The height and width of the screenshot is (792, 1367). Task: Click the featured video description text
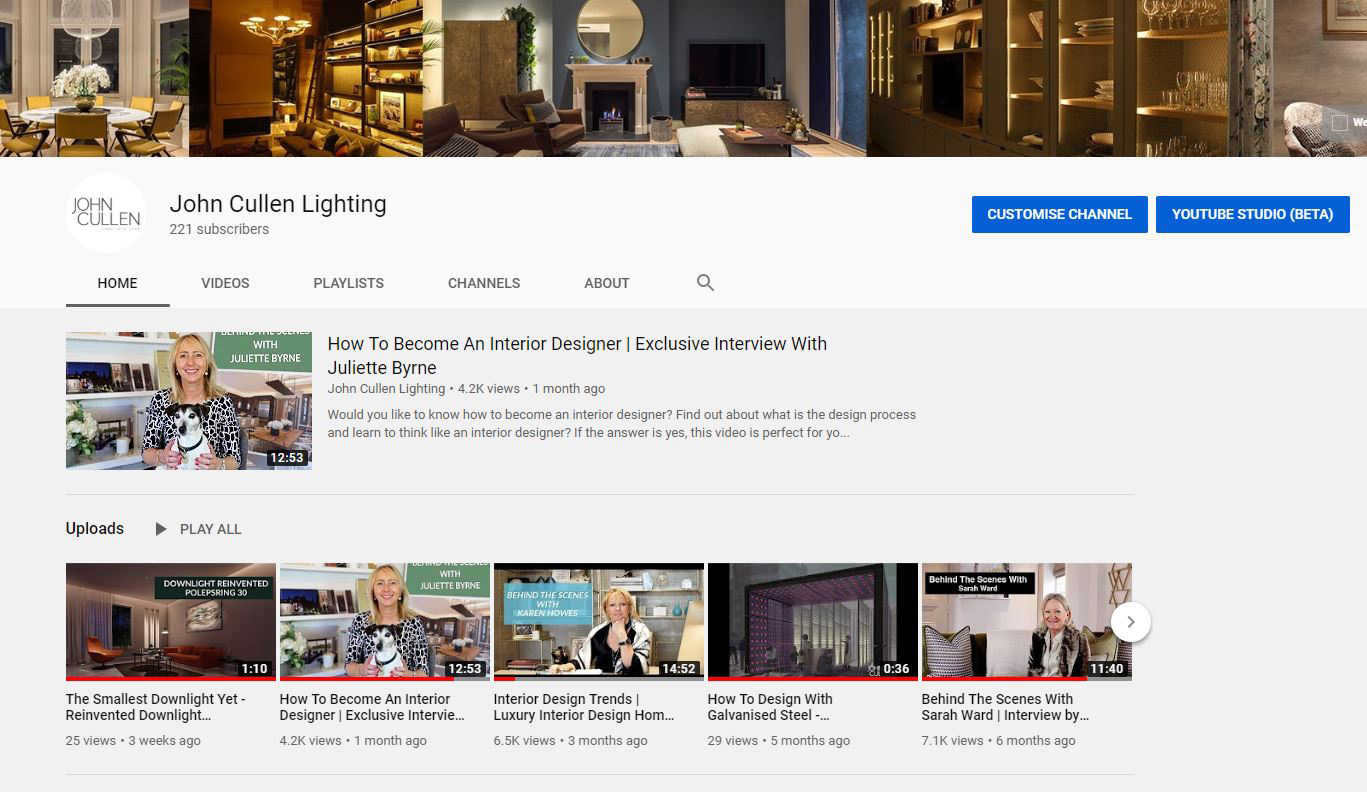click(x=622, y=424)
